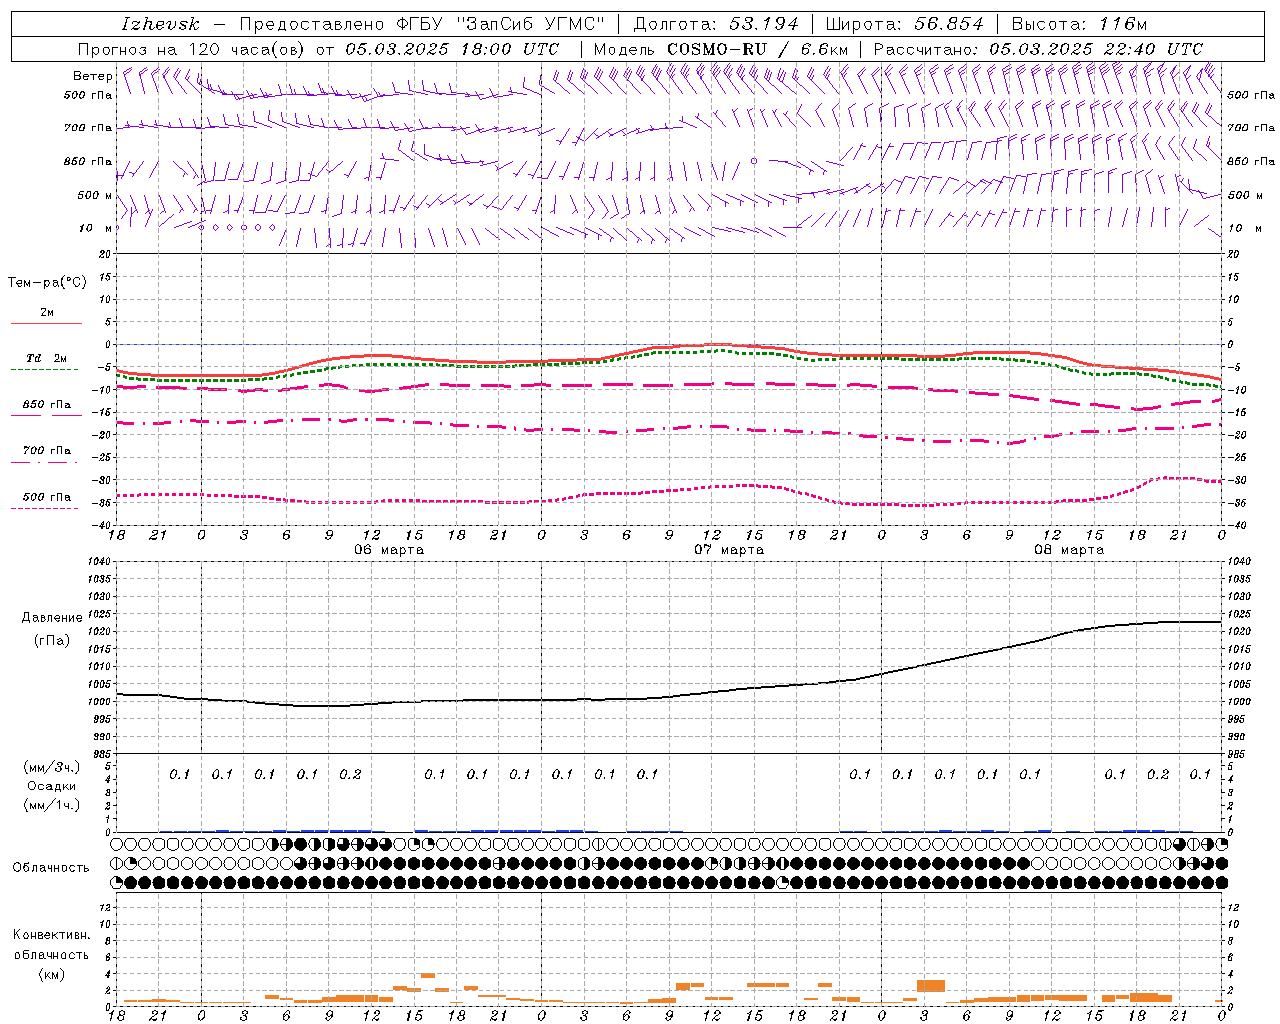This screenshot has height=1024, width=1280.
Task: Click the left '500 м' wind level label
Action: pos(94,195)
